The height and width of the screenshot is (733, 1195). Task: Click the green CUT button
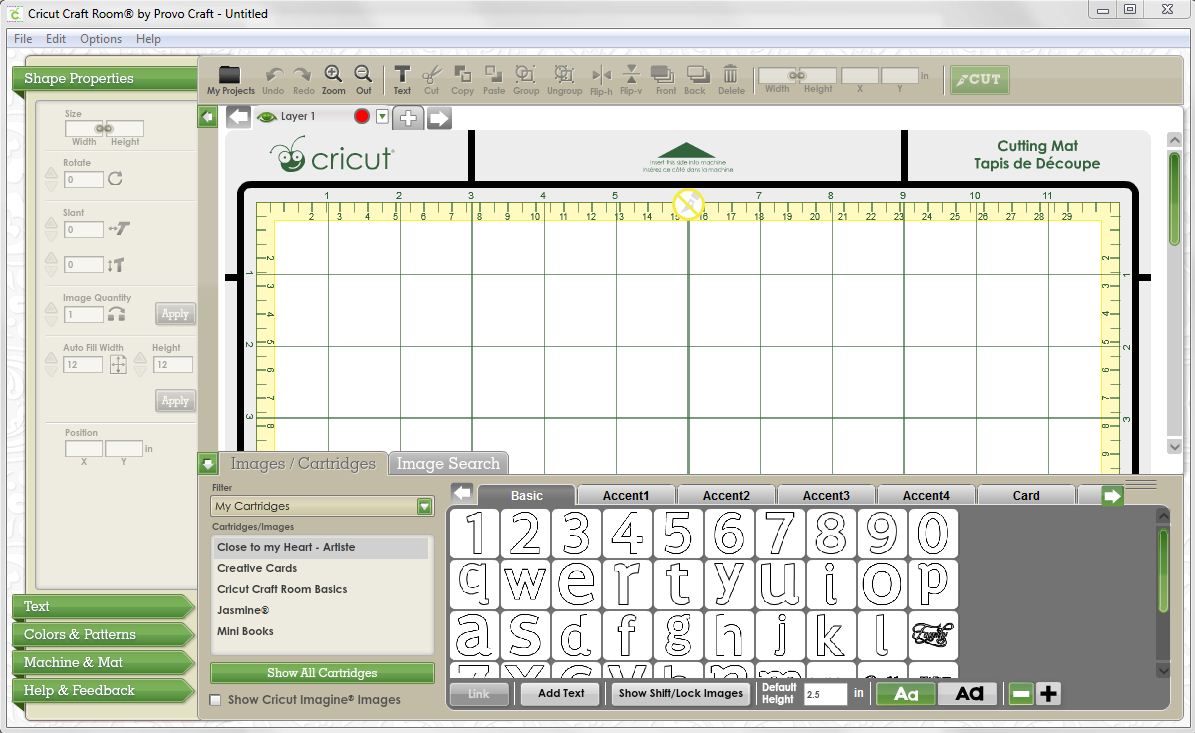point(980,79)
